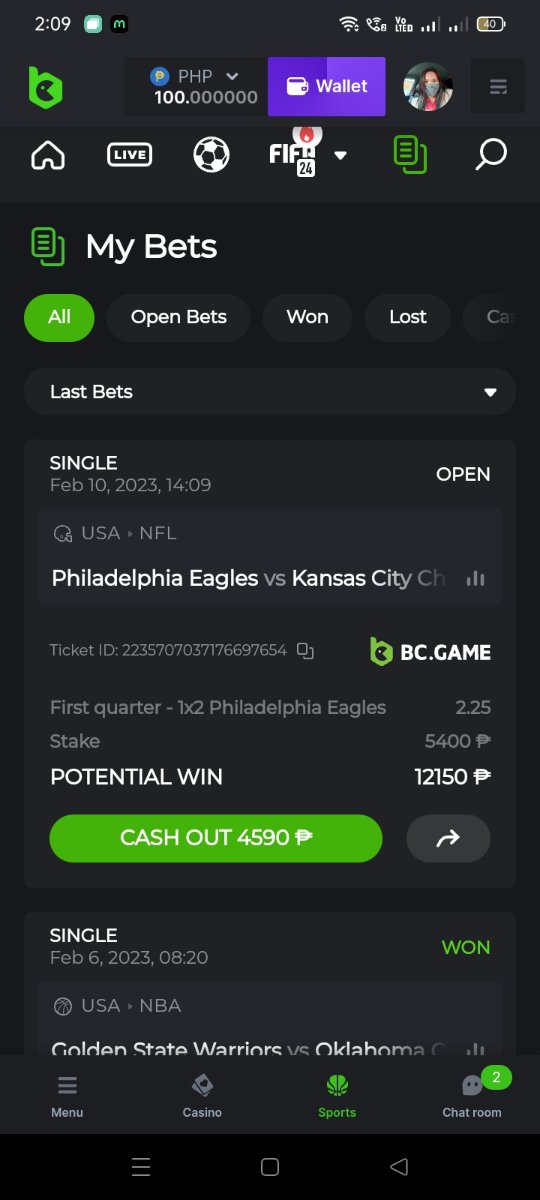This screenshot has height=1200, width=540.
Task: Expand the FIFA 24 dropdown arrow
Action: pyautogui.click(x=340, y=155)
